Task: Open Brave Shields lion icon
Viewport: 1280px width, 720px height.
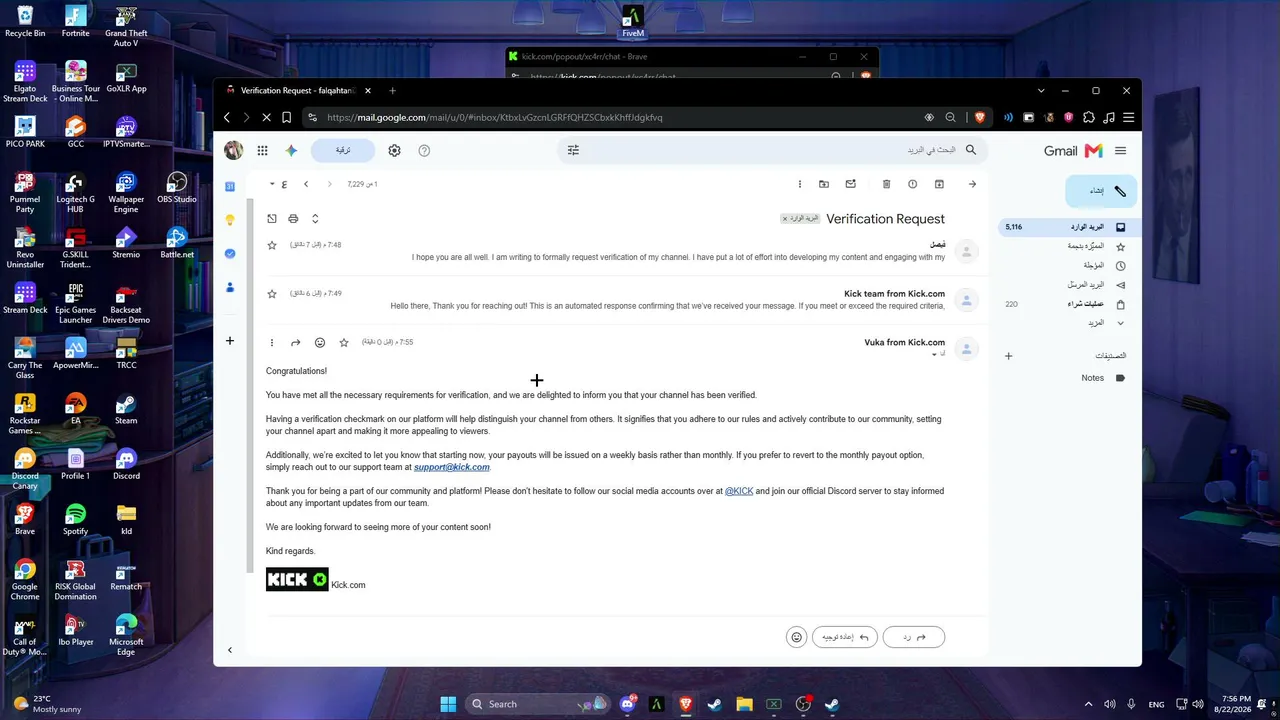Action: [x=980, y=117]
